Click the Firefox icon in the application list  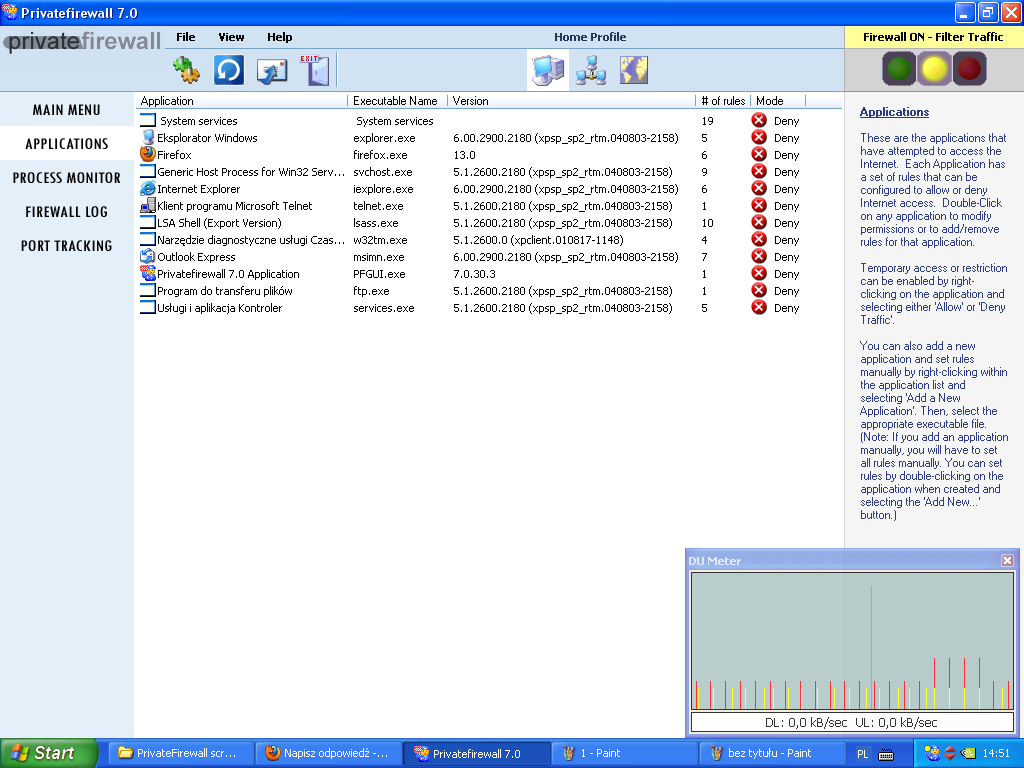[x=148, y=154]
